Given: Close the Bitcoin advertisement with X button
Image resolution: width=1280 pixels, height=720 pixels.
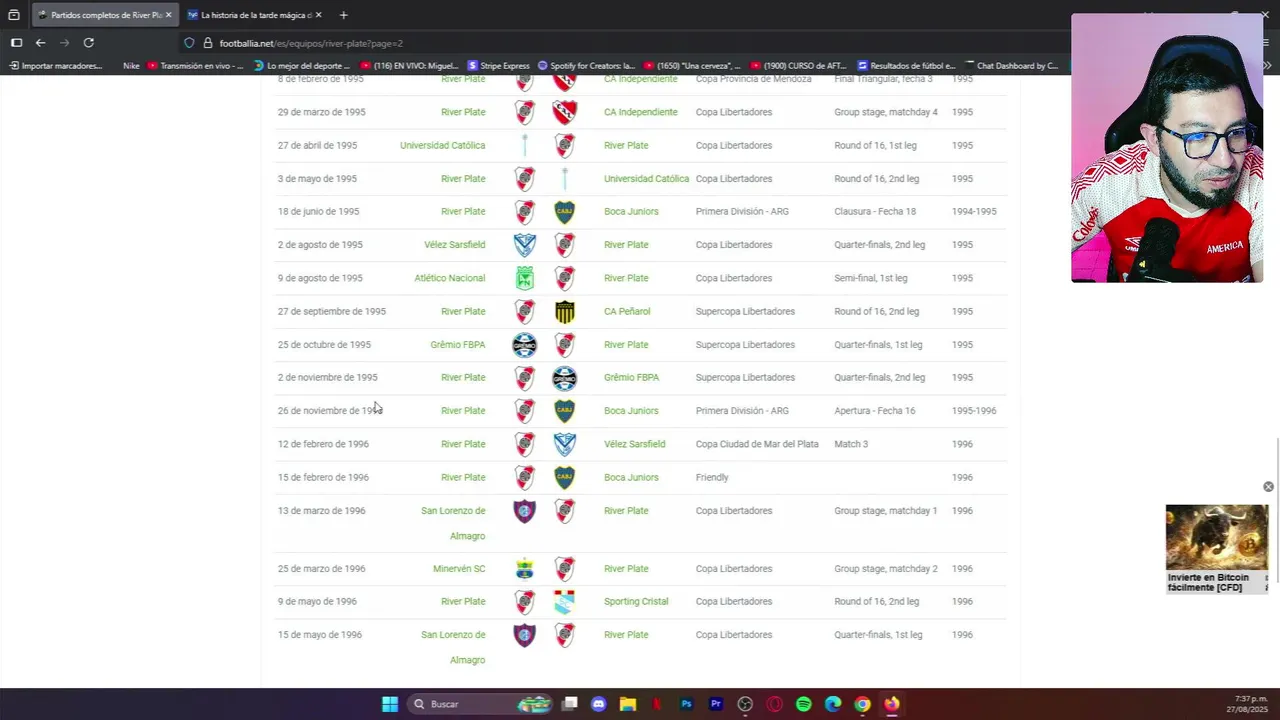Looking at the screenshot, I should [1268, 487].
